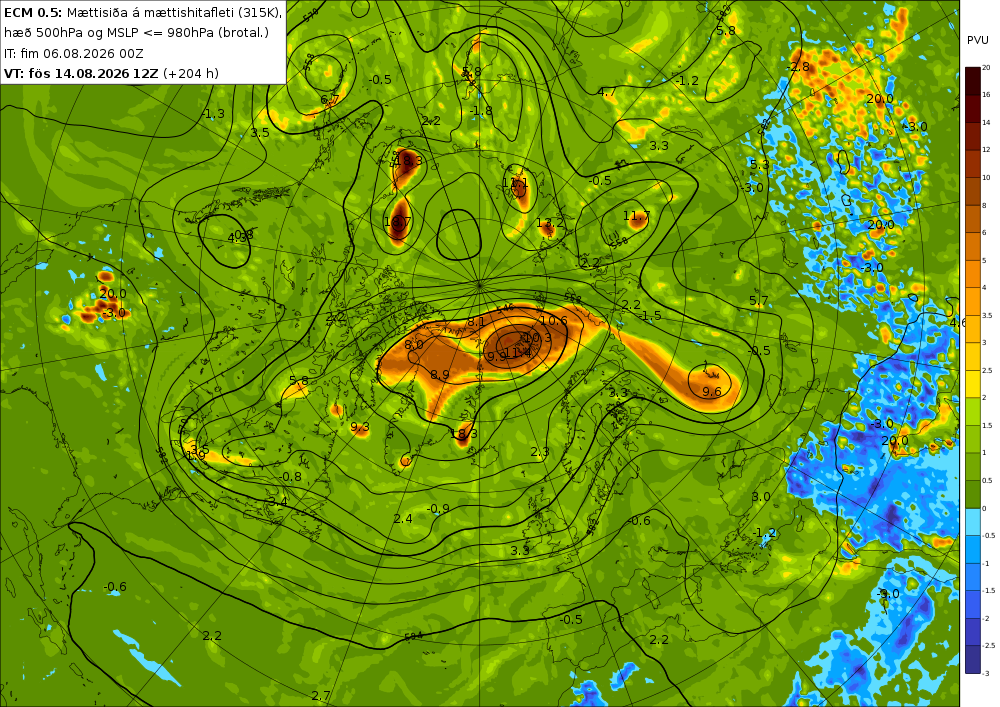Click the '2.7' value at the bottom edge

[x=321, y=695]
